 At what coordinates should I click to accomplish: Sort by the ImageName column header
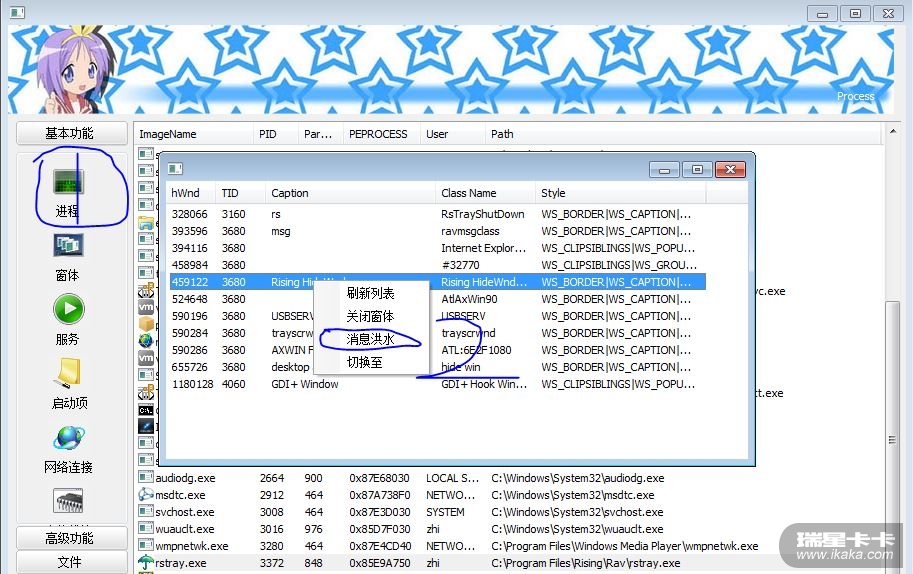click(194, 134)
